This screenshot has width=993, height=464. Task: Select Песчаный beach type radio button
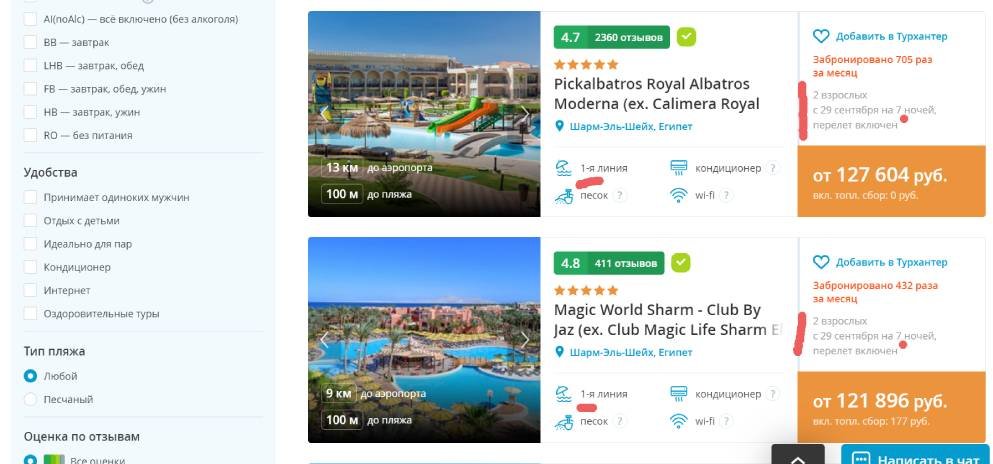point(30,399)
